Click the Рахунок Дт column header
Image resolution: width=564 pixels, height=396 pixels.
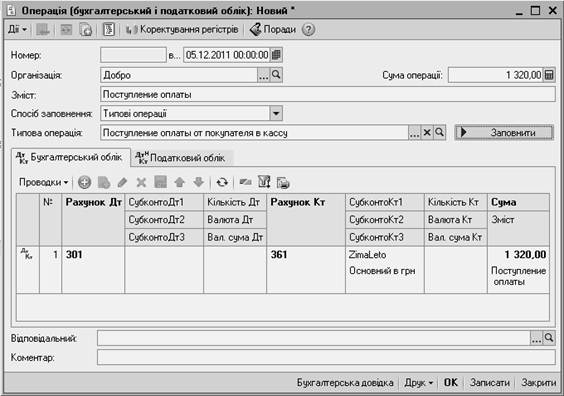pyautogui.click(x=93, y=220)
